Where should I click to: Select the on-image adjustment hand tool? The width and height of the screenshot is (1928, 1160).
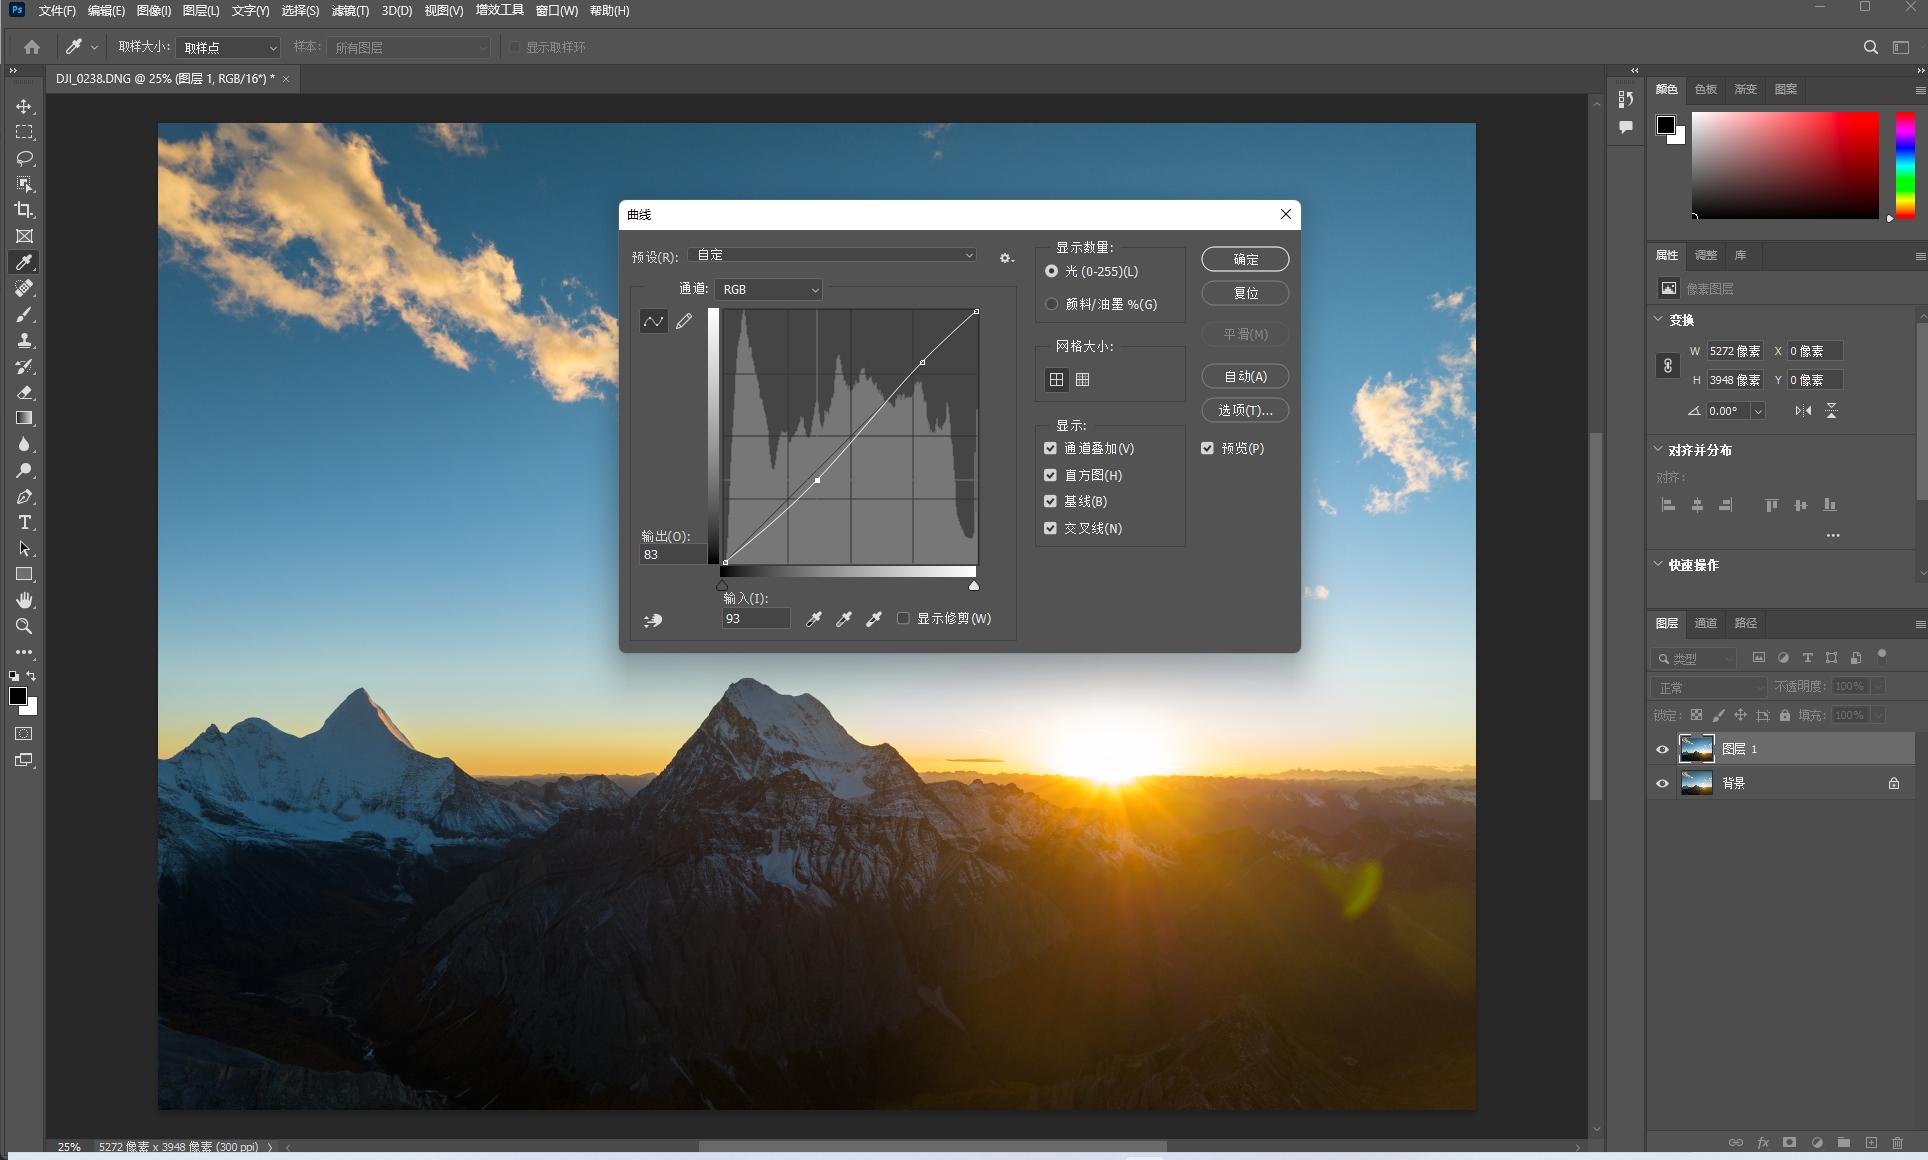point(653,620)
